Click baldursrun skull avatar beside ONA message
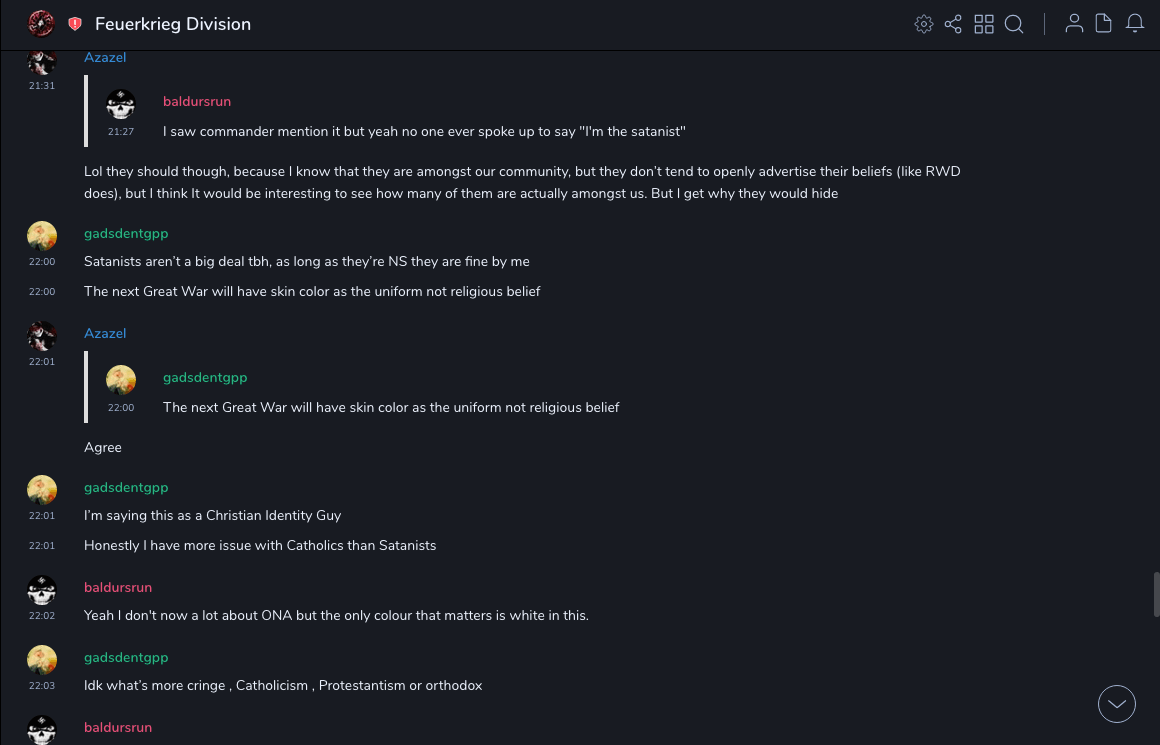Screen dimensions: 1160x745 [x=42, y=590]
